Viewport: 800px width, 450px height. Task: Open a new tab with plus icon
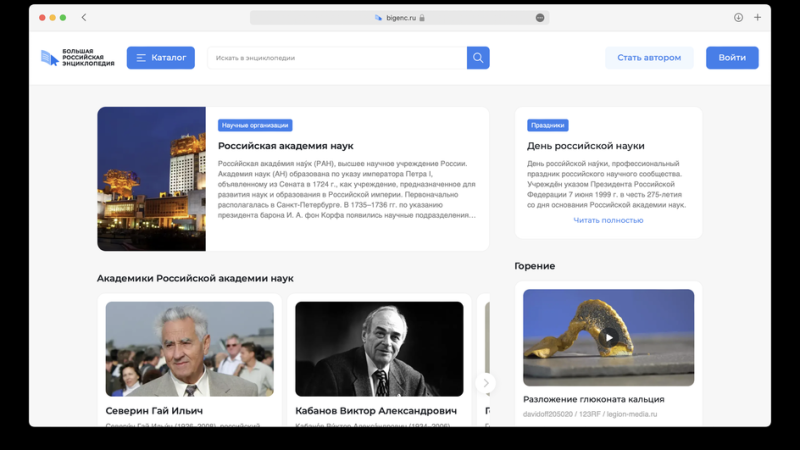click(x=758, y=17)
